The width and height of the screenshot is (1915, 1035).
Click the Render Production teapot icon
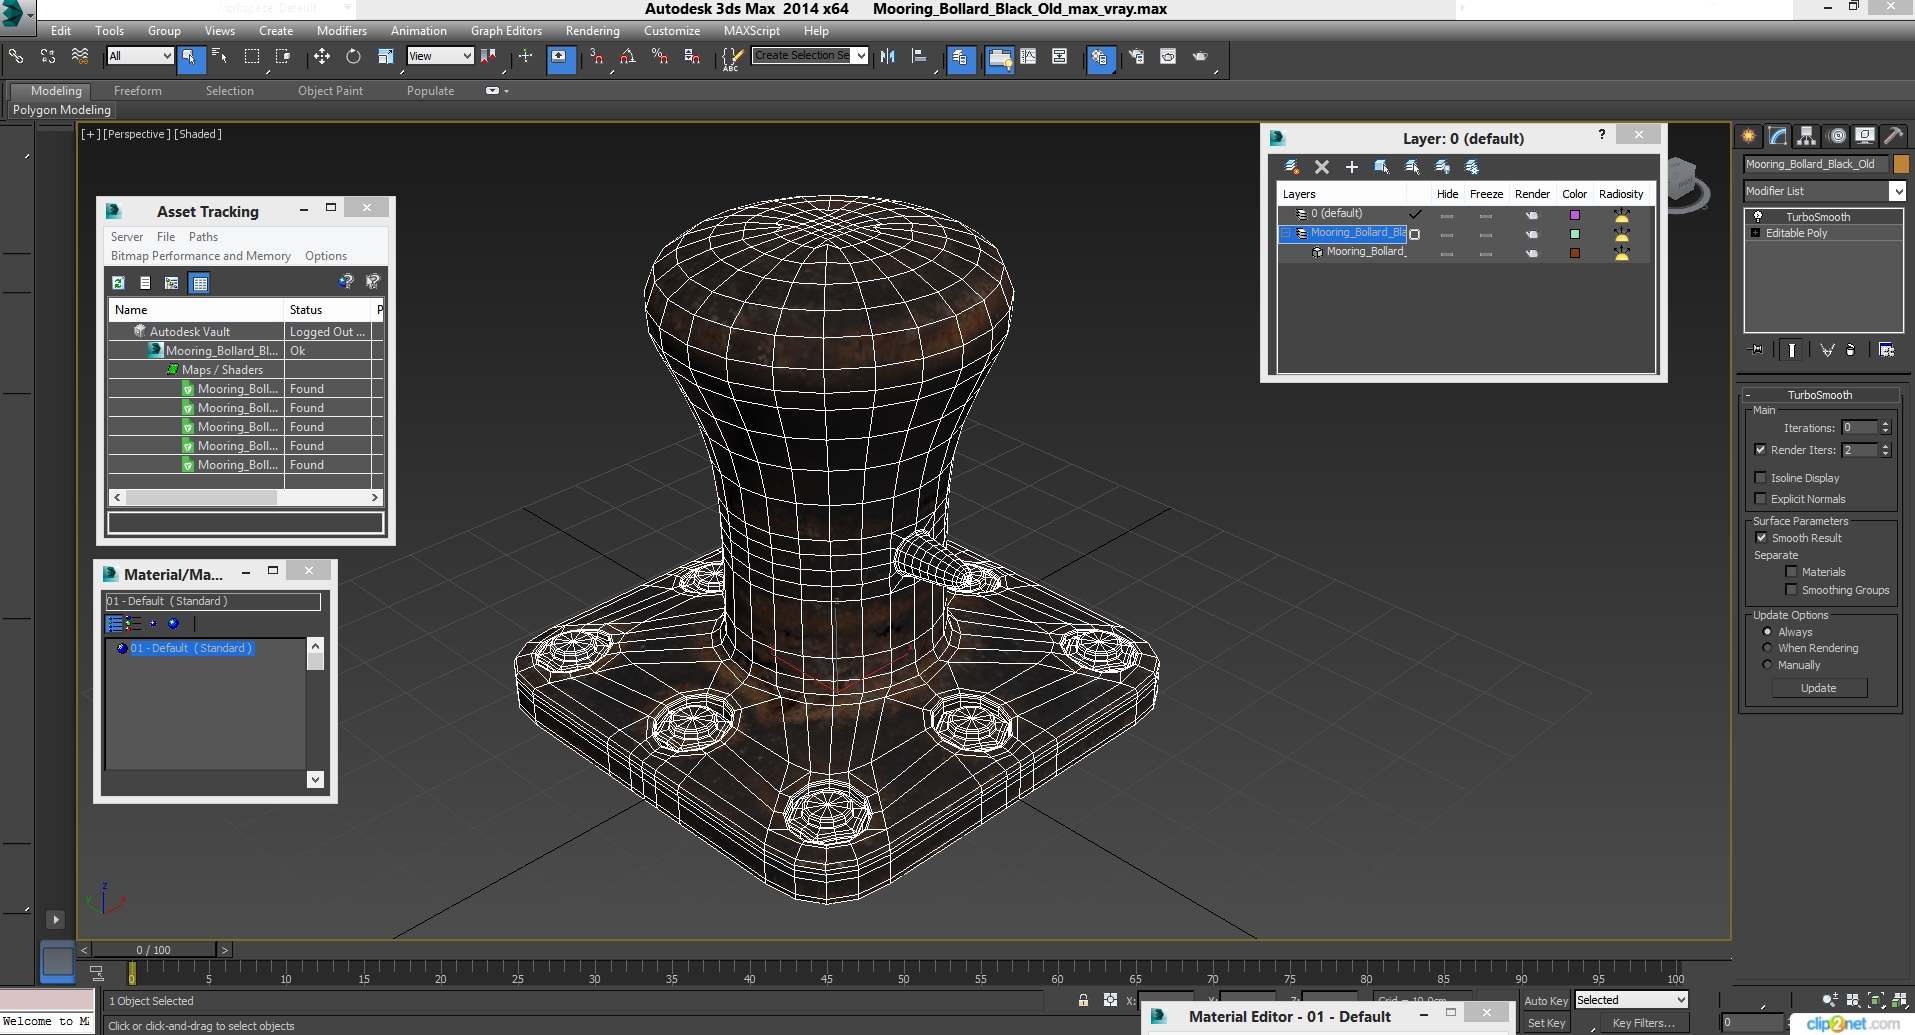coord(1200,57)
